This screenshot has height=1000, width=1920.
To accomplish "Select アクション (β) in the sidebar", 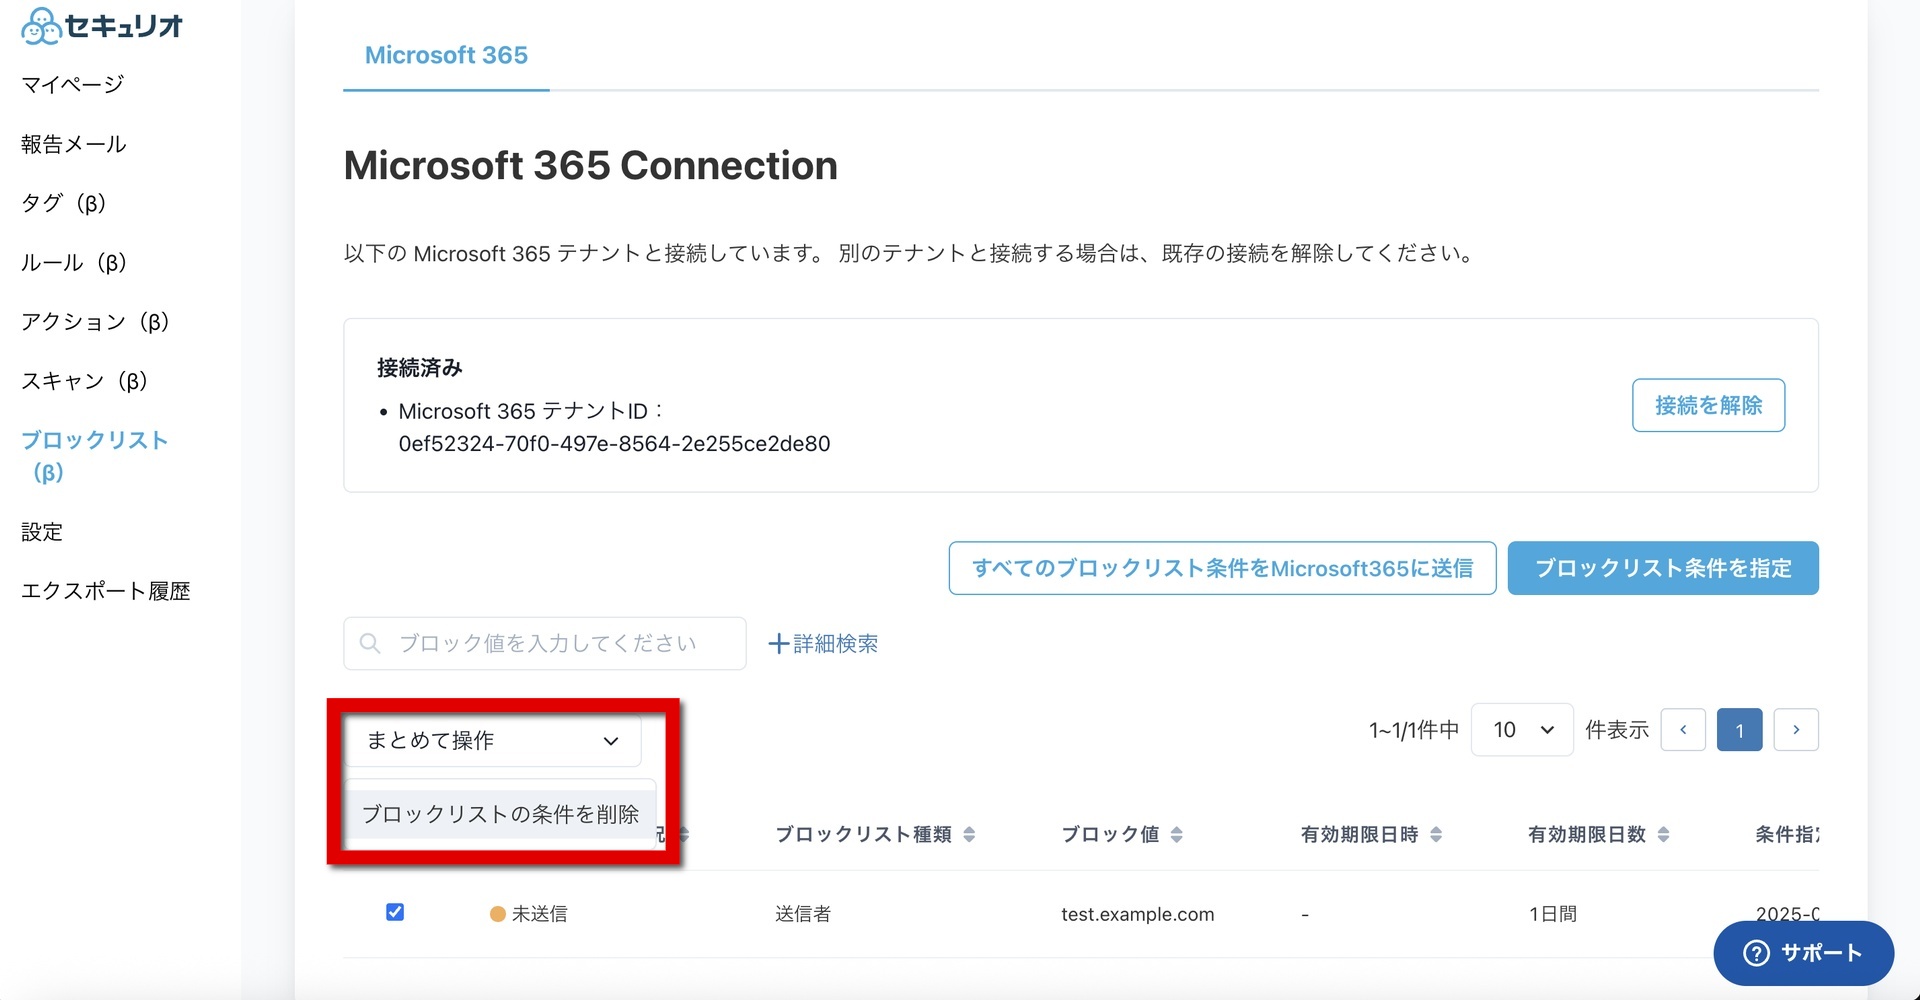I will point(95,321).
